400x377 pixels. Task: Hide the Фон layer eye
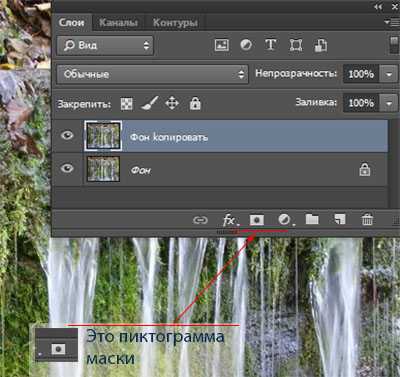pos(67,168)
